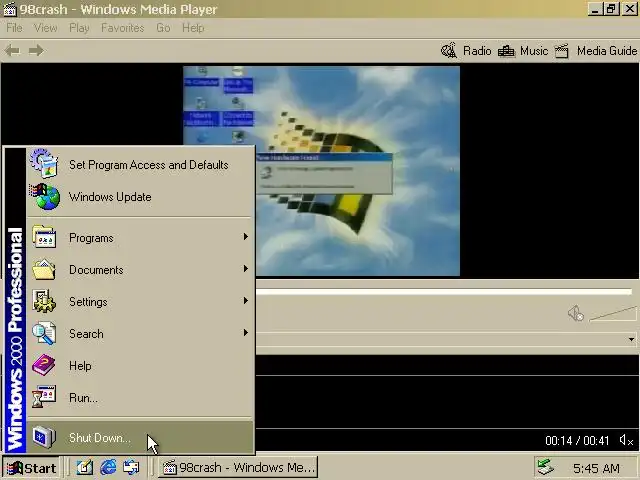Select 98crash Windows Media Player taskbar button

pyautogui.click(x=238, y=467)
